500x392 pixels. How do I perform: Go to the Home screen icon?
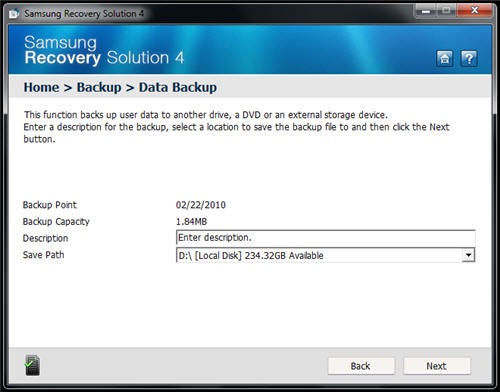click(444, 59)
